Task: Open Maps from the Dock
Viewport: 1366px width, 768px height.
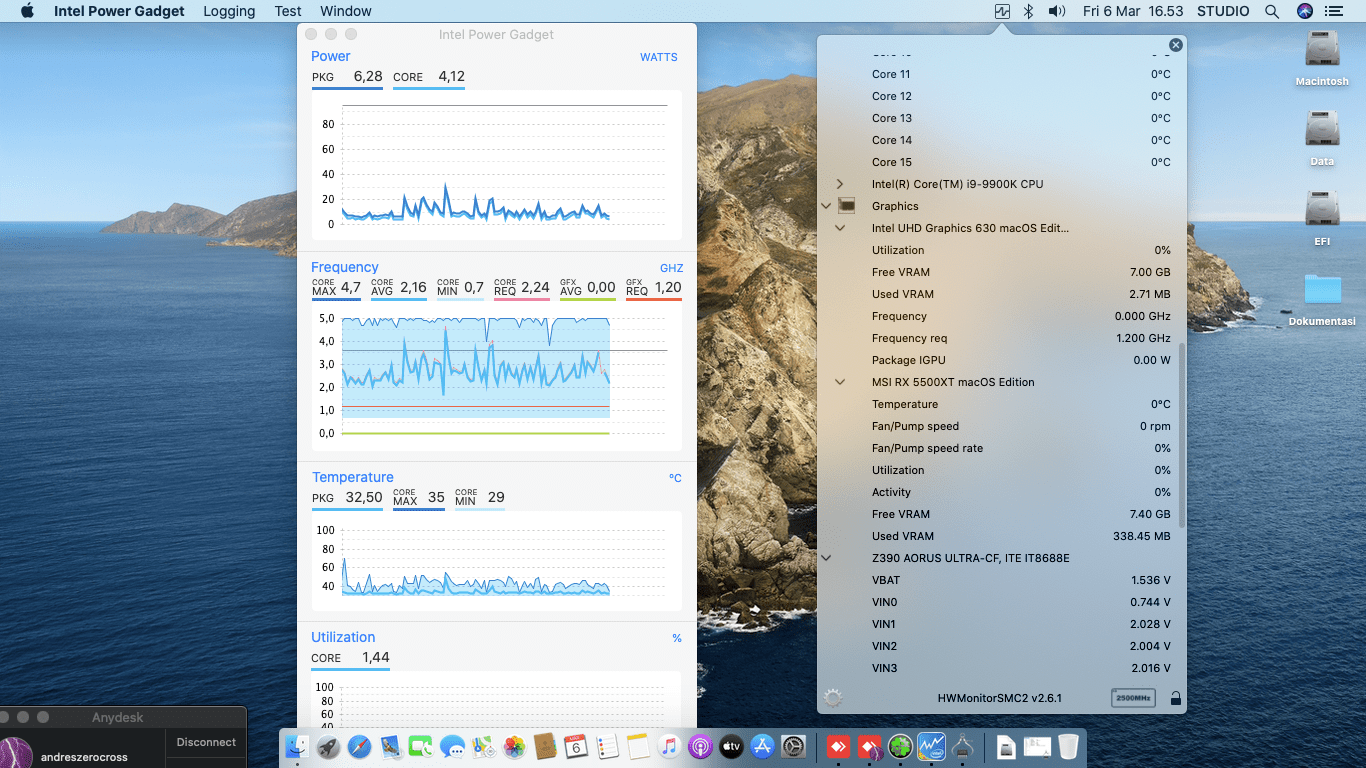Action: (x=483, y=746)
